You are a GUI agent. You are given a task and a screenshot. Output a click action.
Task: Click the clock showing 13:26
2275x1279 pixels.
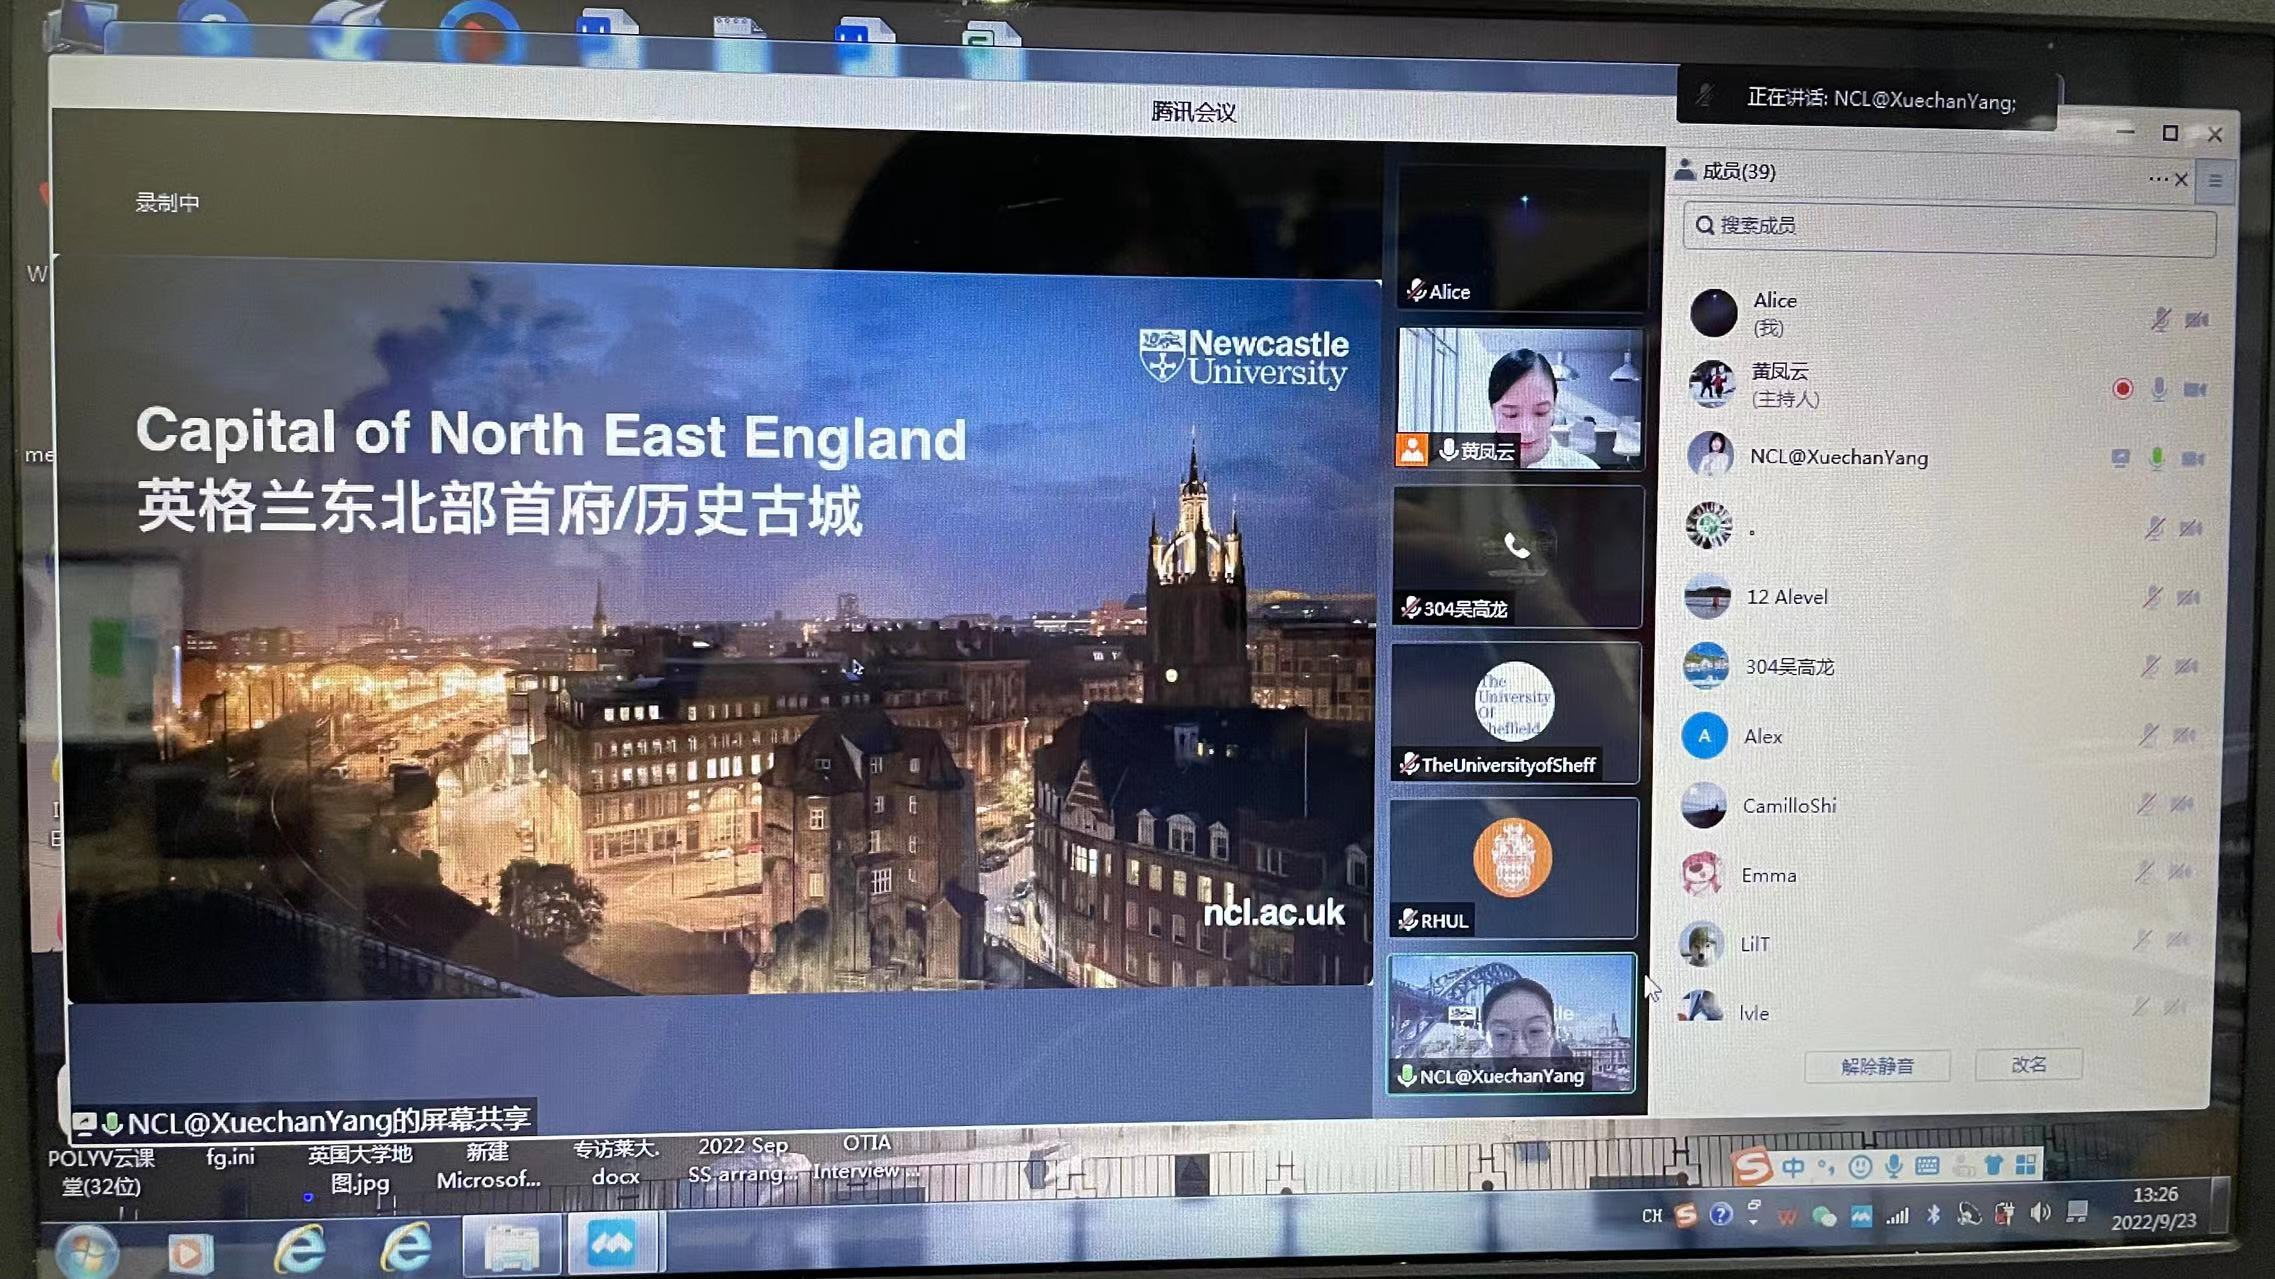[2154, 1195]
